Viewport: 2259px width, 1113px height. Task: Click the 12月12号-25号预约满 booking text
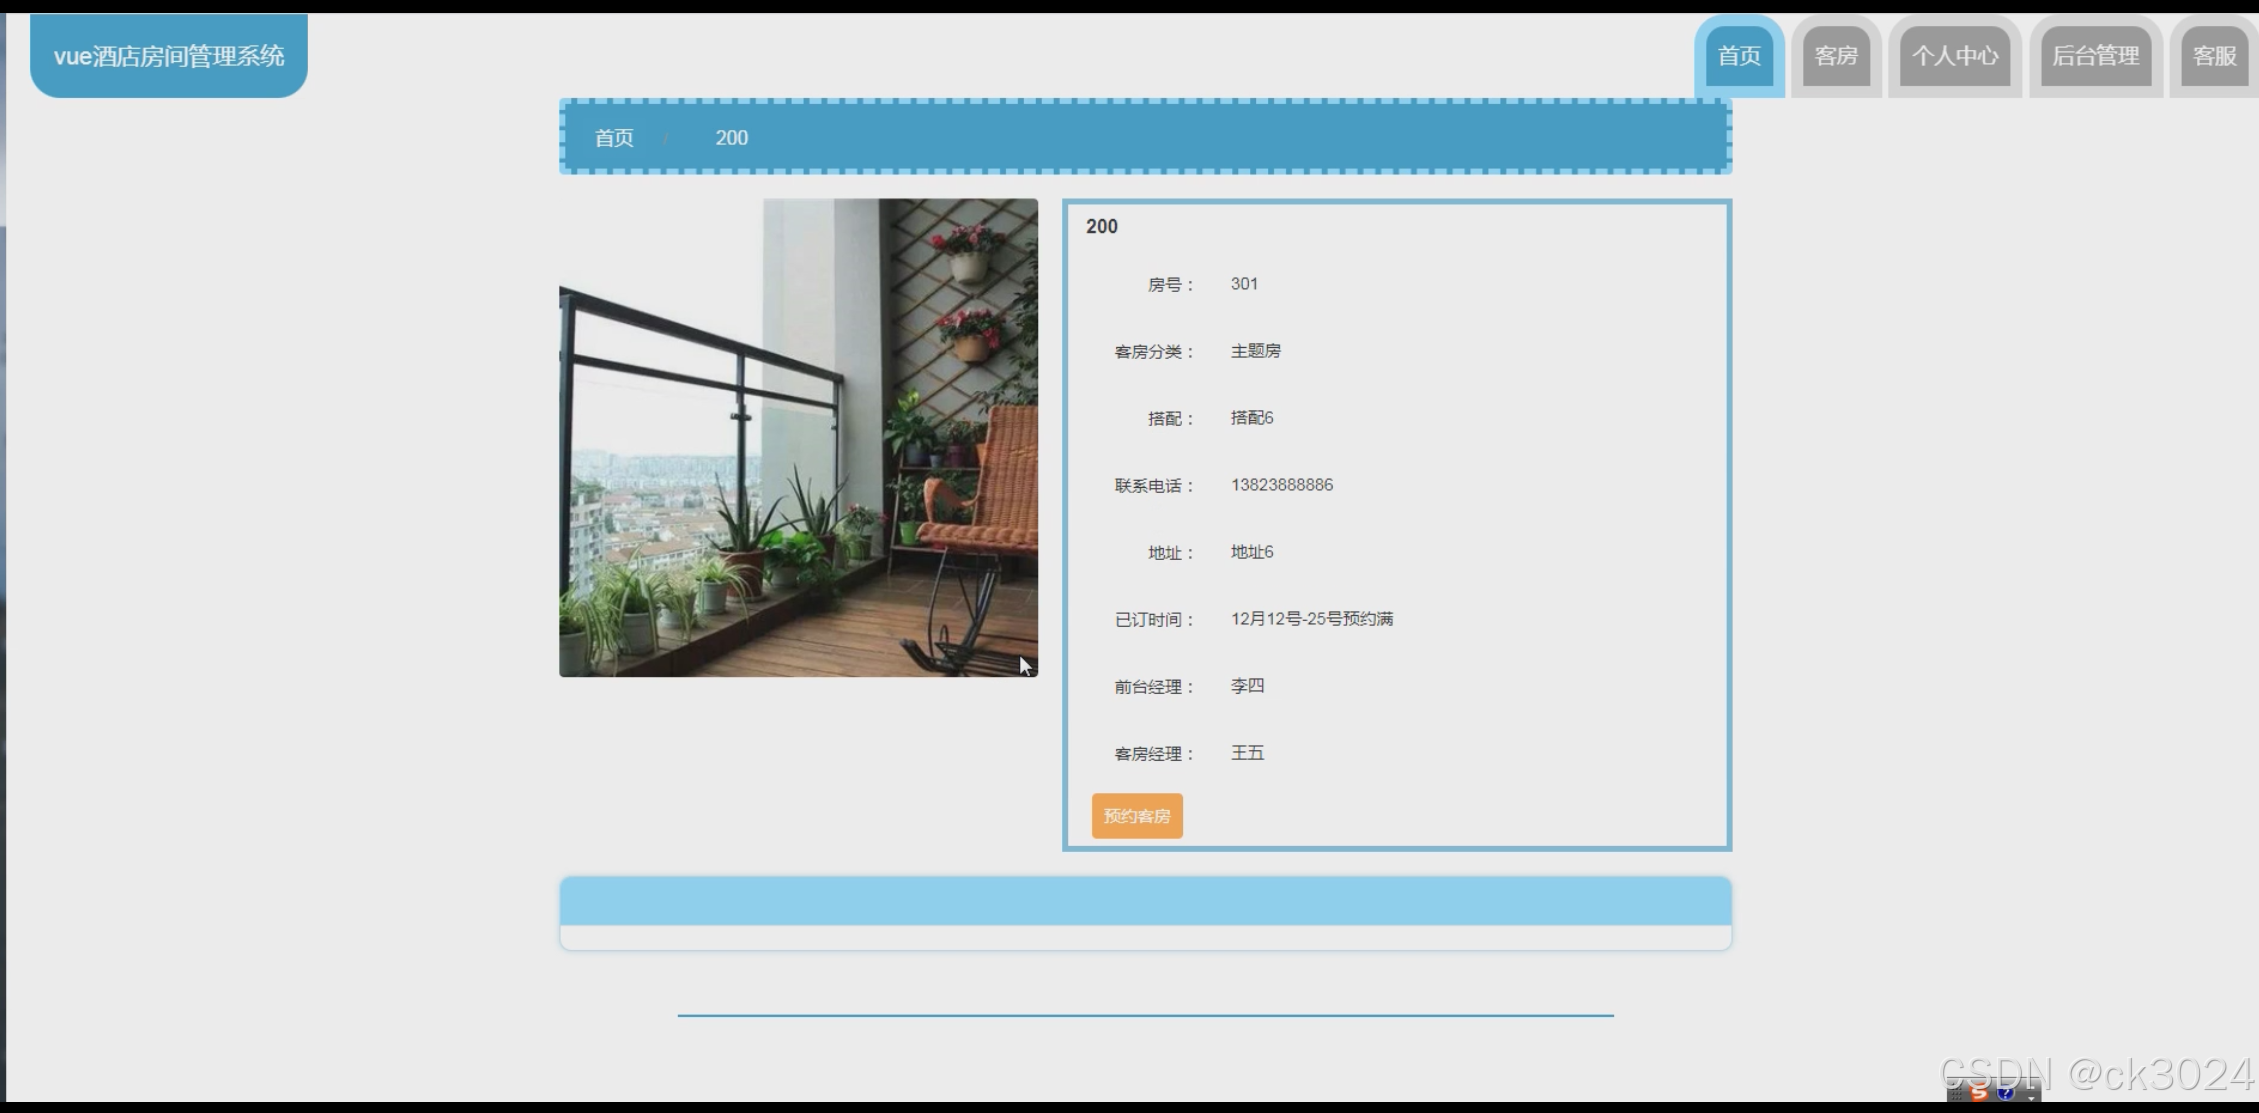(1311, 619)
